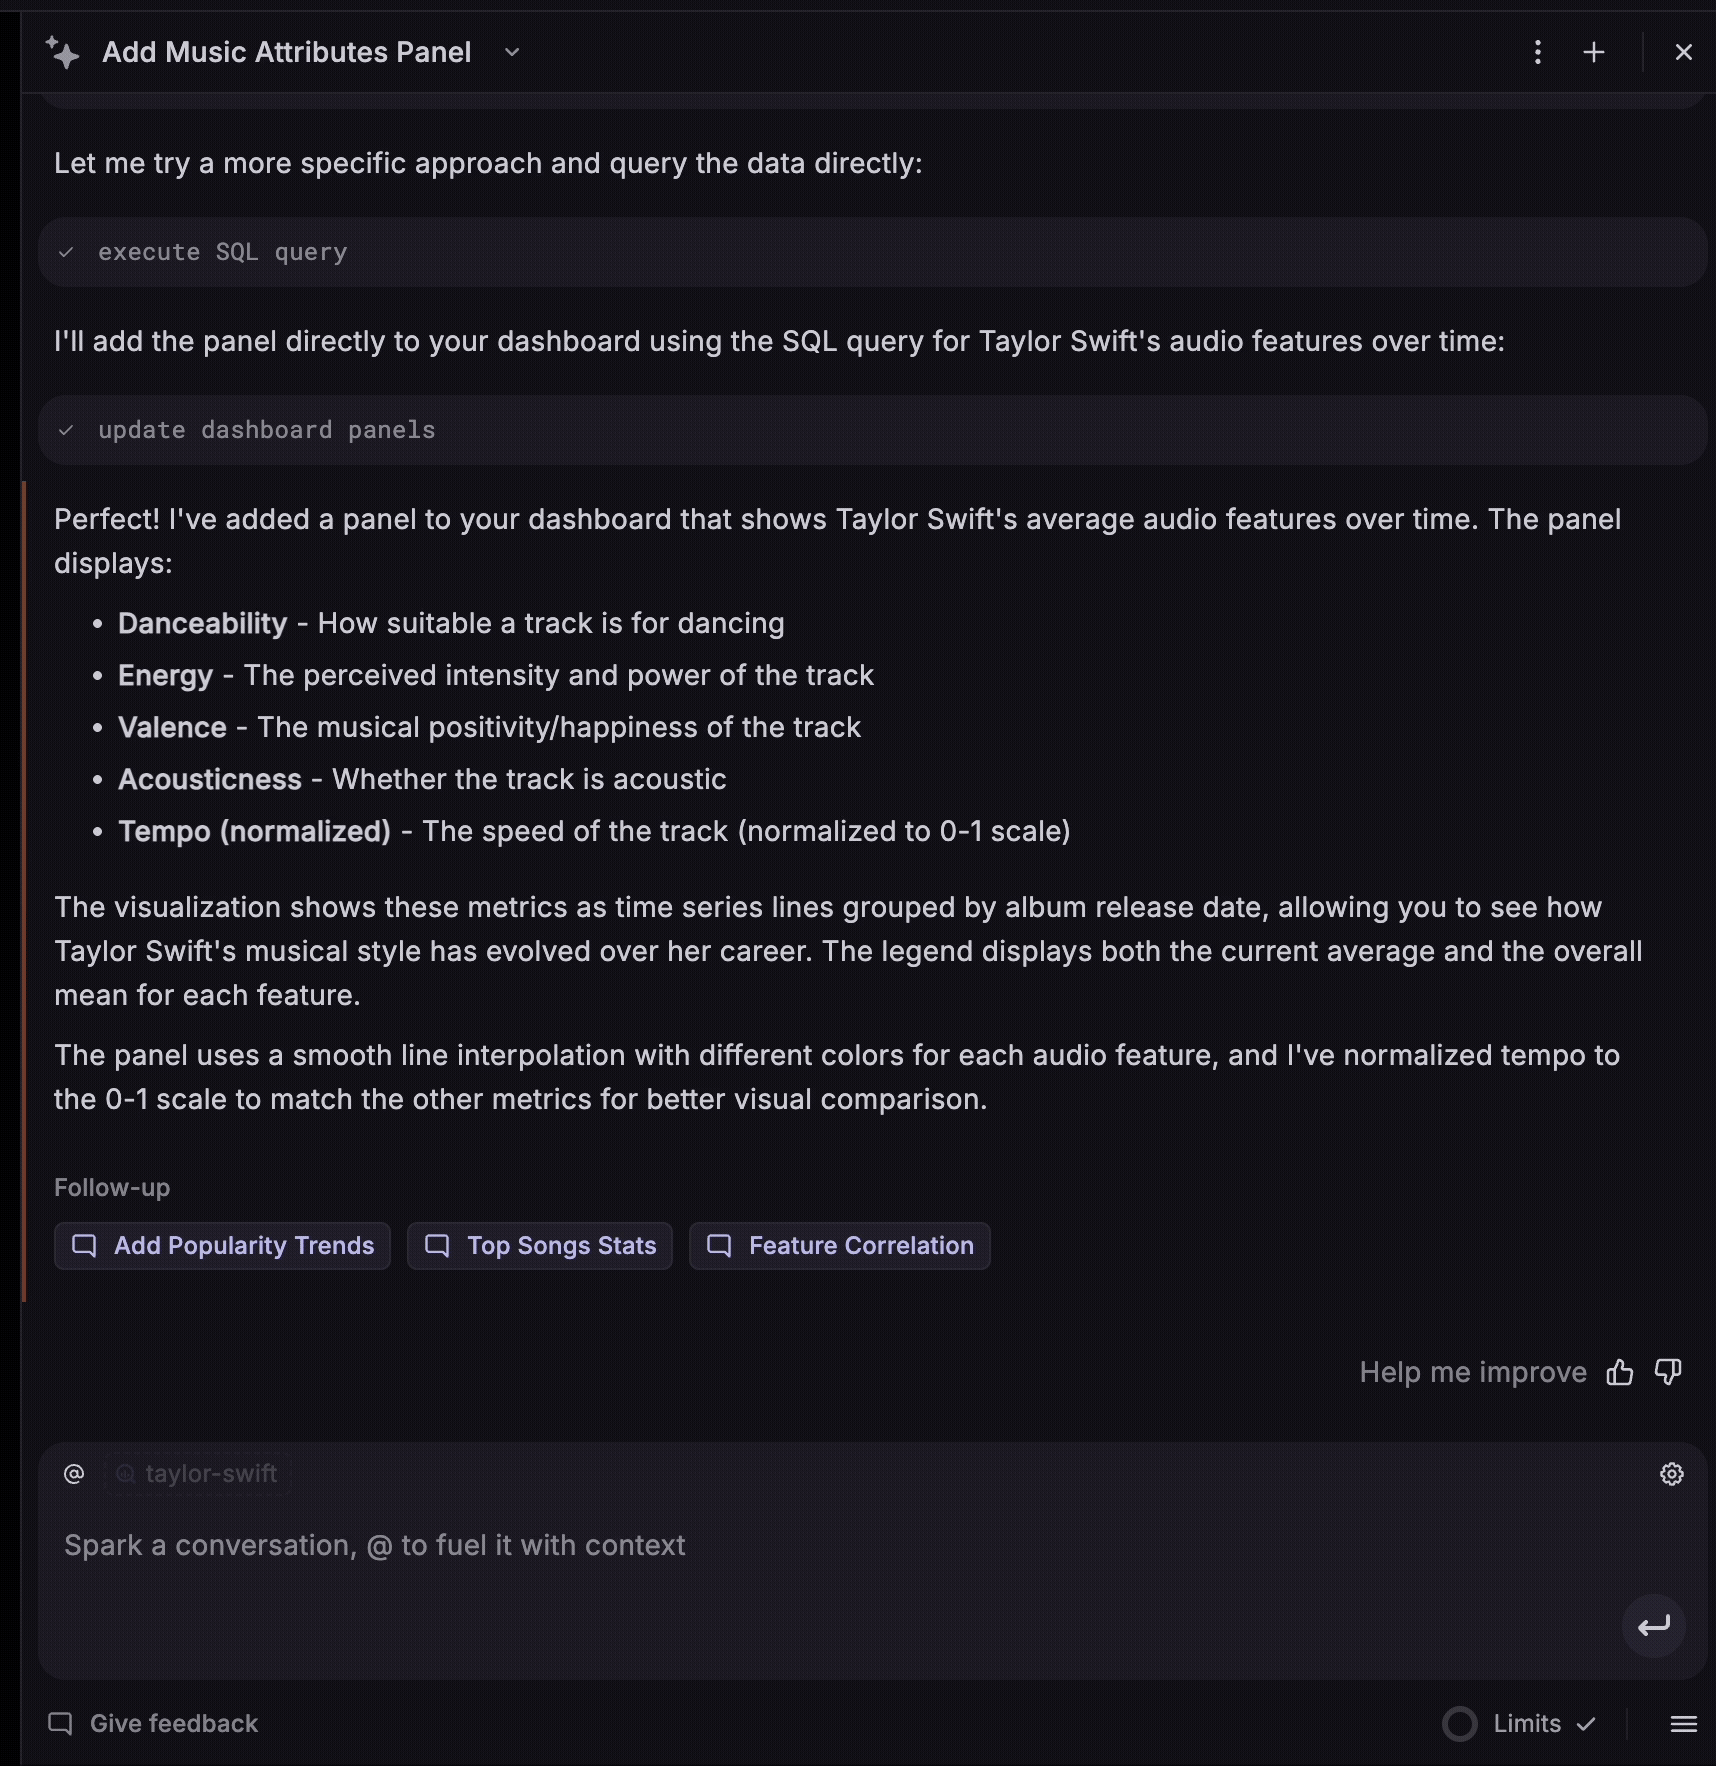Expand the execute SQL query step
Screen dimensions: 1716x1766
(222, 252)
